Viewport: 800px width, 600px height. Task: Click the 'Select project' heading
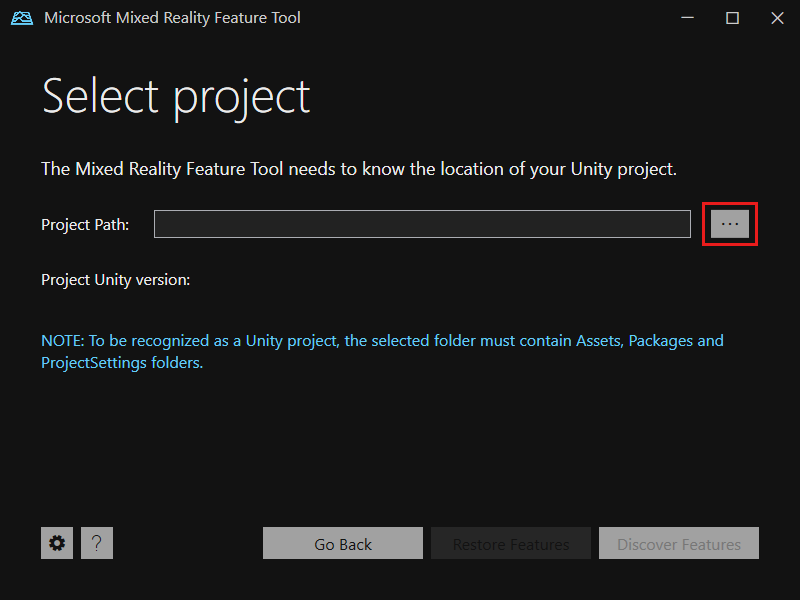pos(176,97)
